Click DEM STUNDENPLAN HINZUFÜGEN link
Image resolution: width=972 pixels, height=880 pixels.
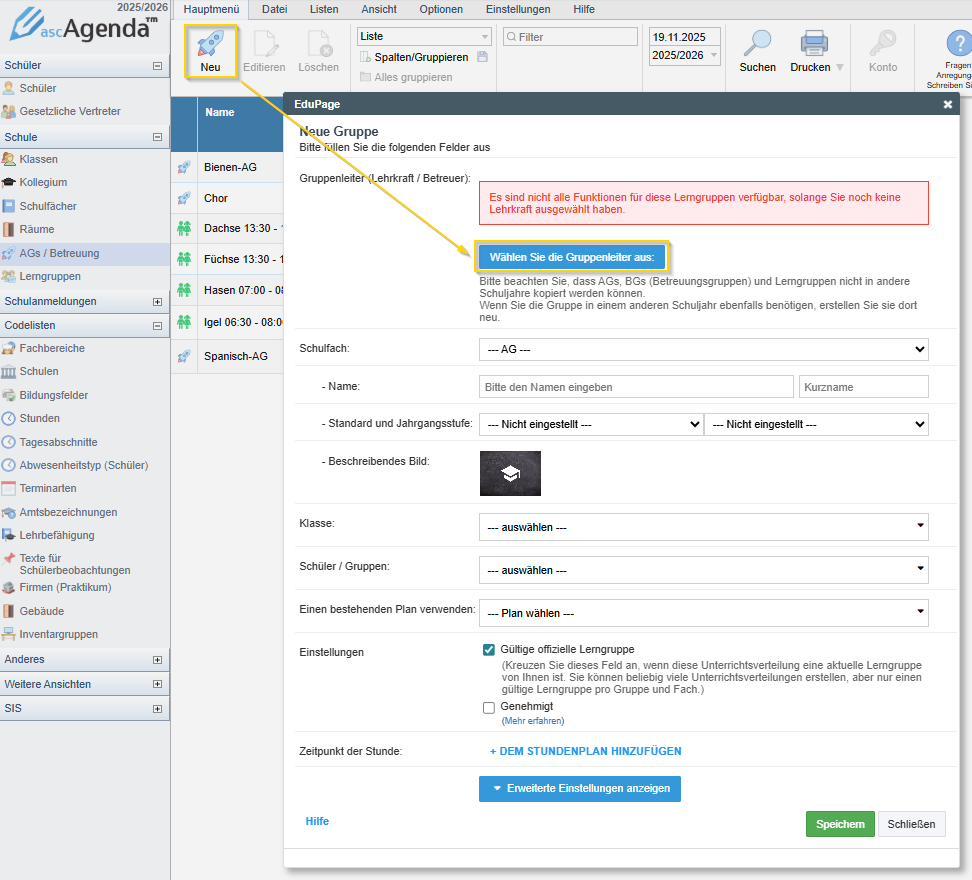click(x=585, y=751)
